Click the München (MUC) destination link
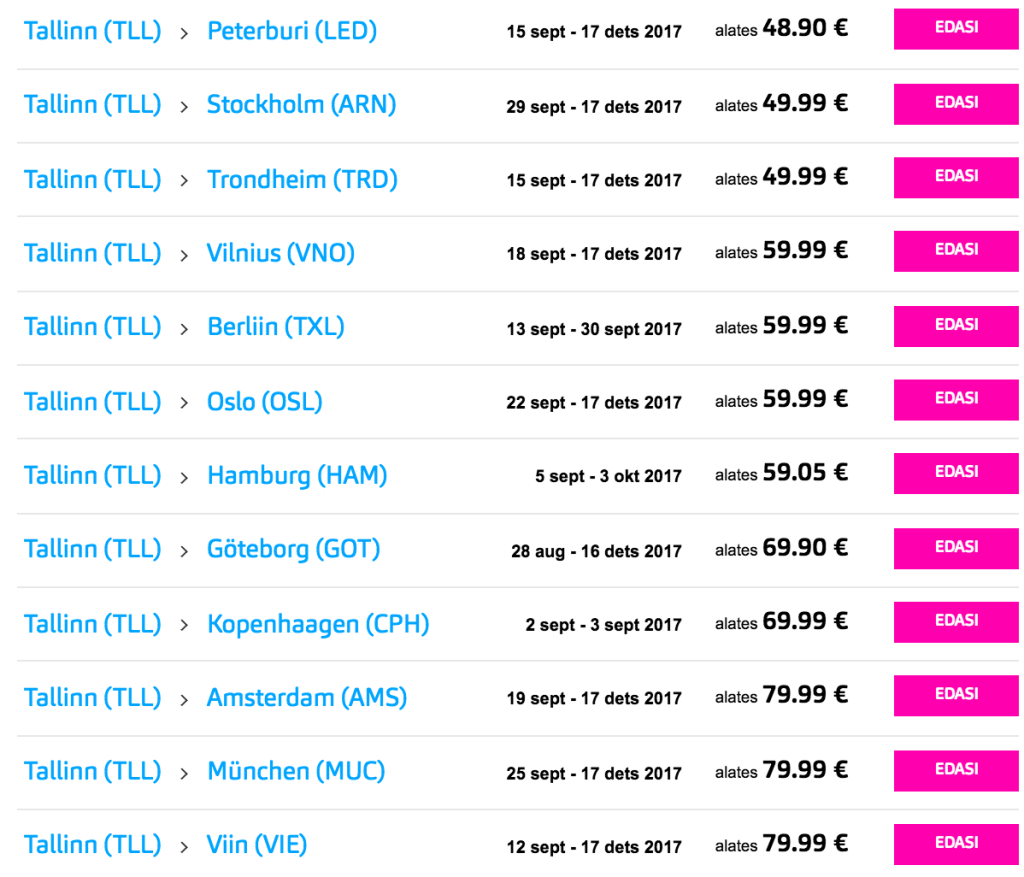 [x=296, y=771]
